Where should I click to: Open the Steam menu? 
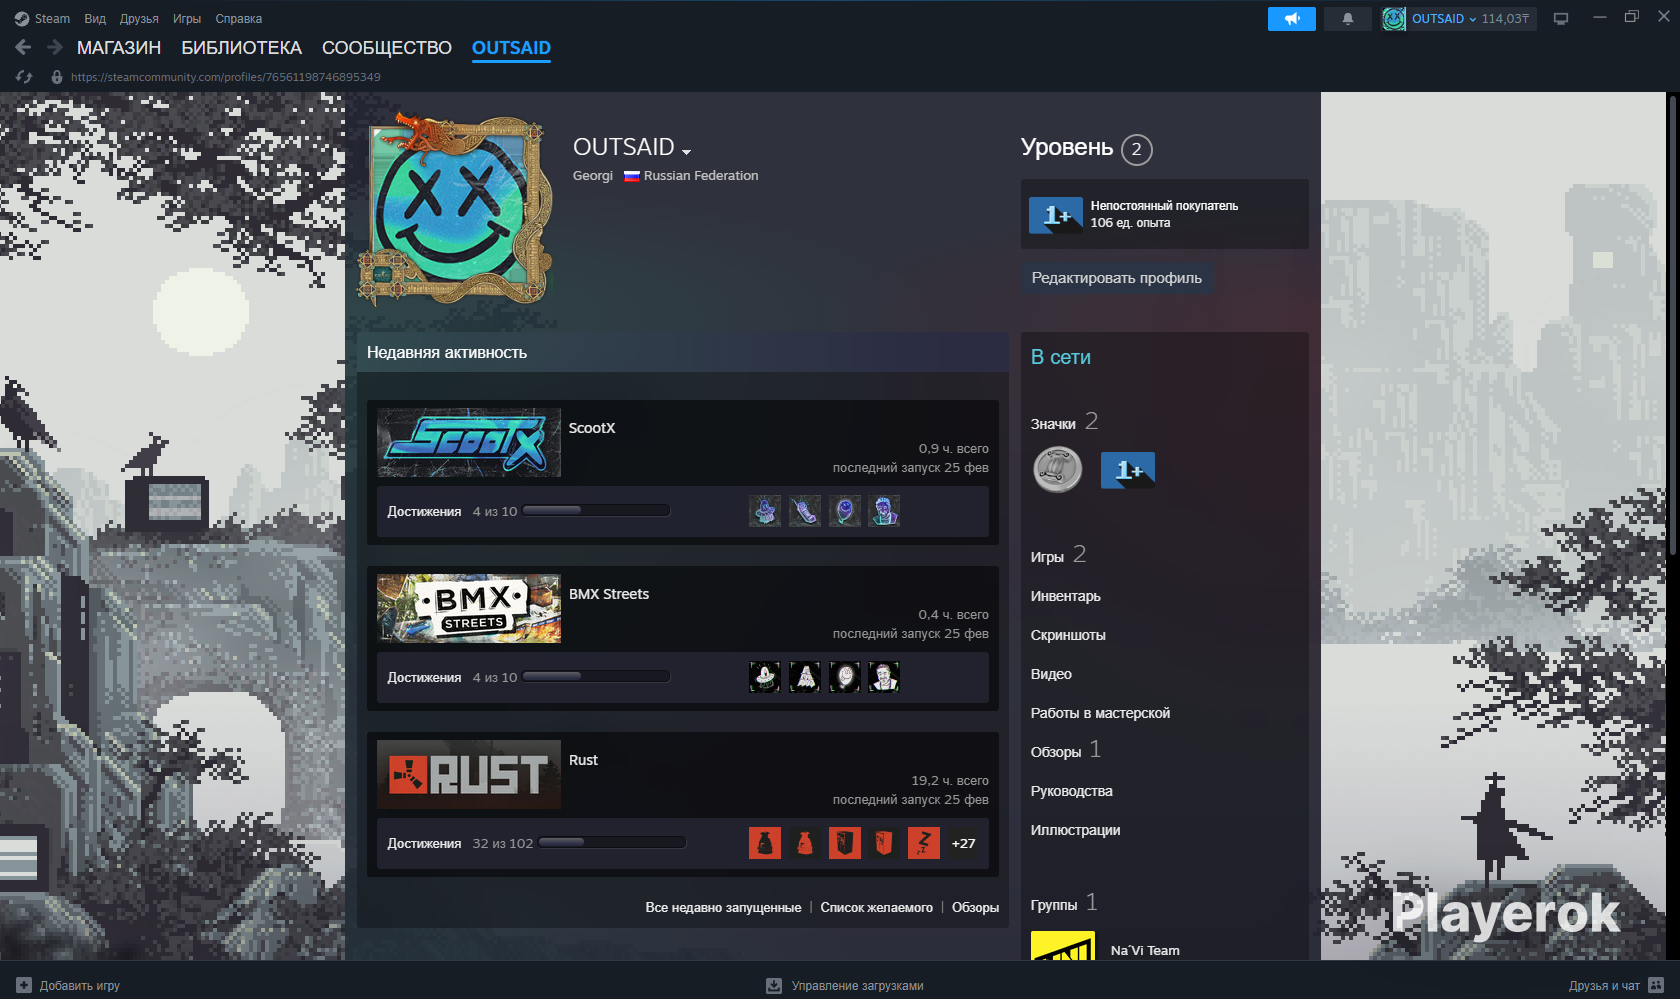click(x=52, y=19)
